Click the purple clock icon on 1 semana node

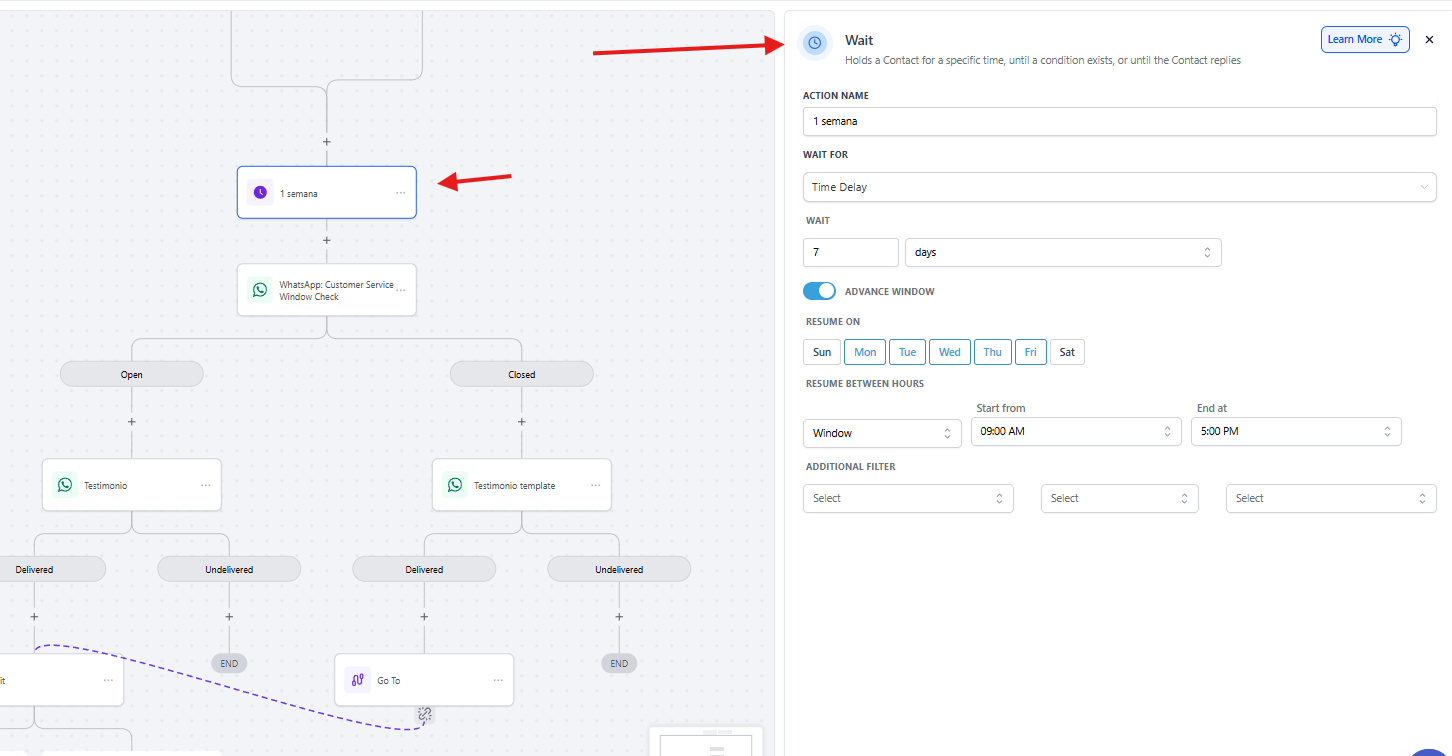pyautogui.click(x=260, y=192)
